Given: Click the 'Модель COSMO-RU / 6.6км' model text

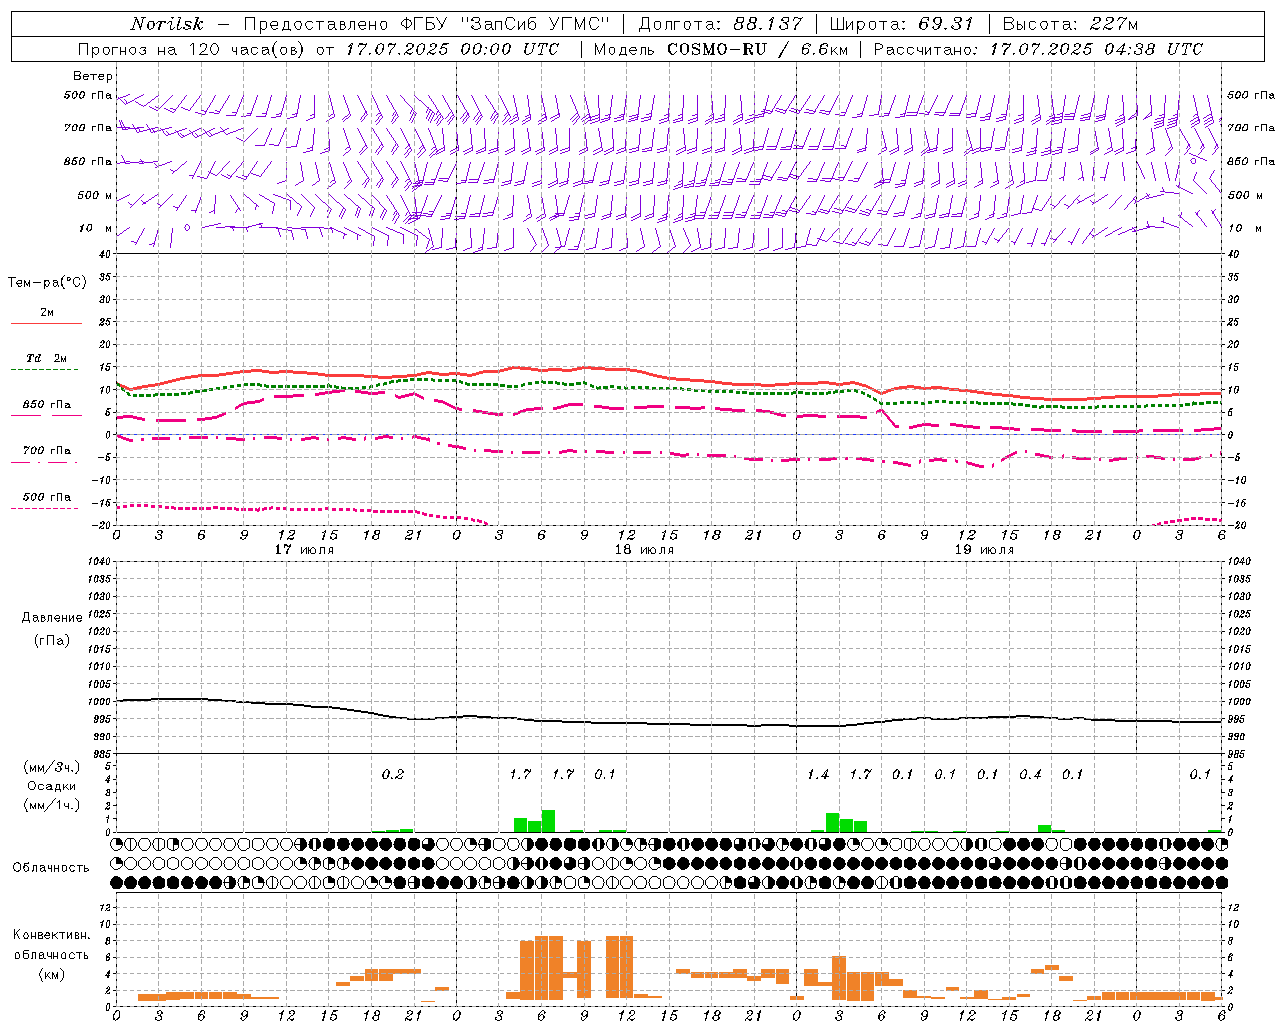Looking at the screenshot, I should point(720,49).
